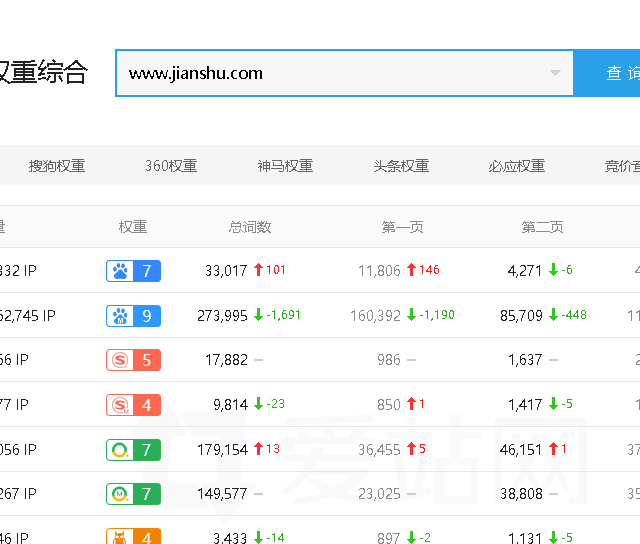The image size is (640, 544).
Task: Click first page value 36,455
Action: 379,450
